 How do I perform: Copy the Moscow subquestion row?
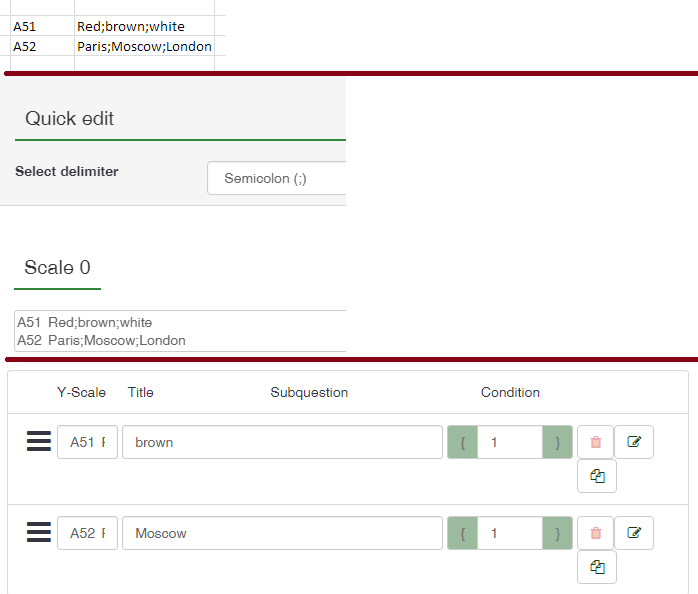597,567
